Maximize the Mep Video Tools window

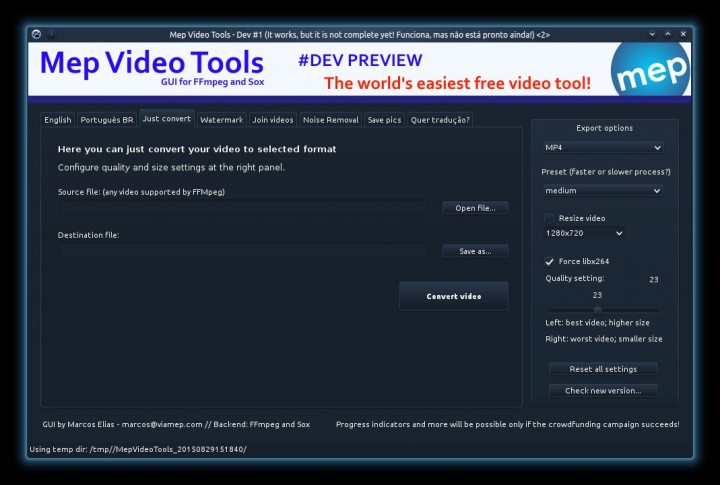668,34
